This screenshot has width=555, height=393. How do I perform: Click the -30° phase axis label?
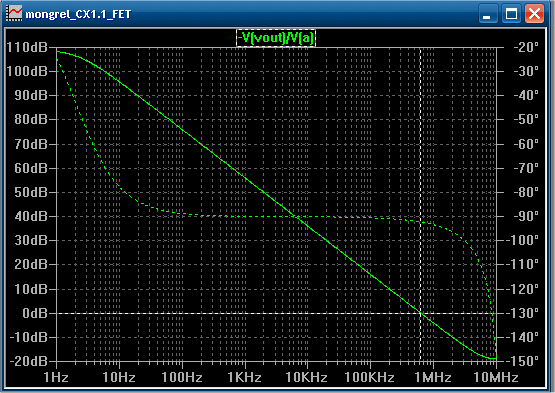point(526,71)
